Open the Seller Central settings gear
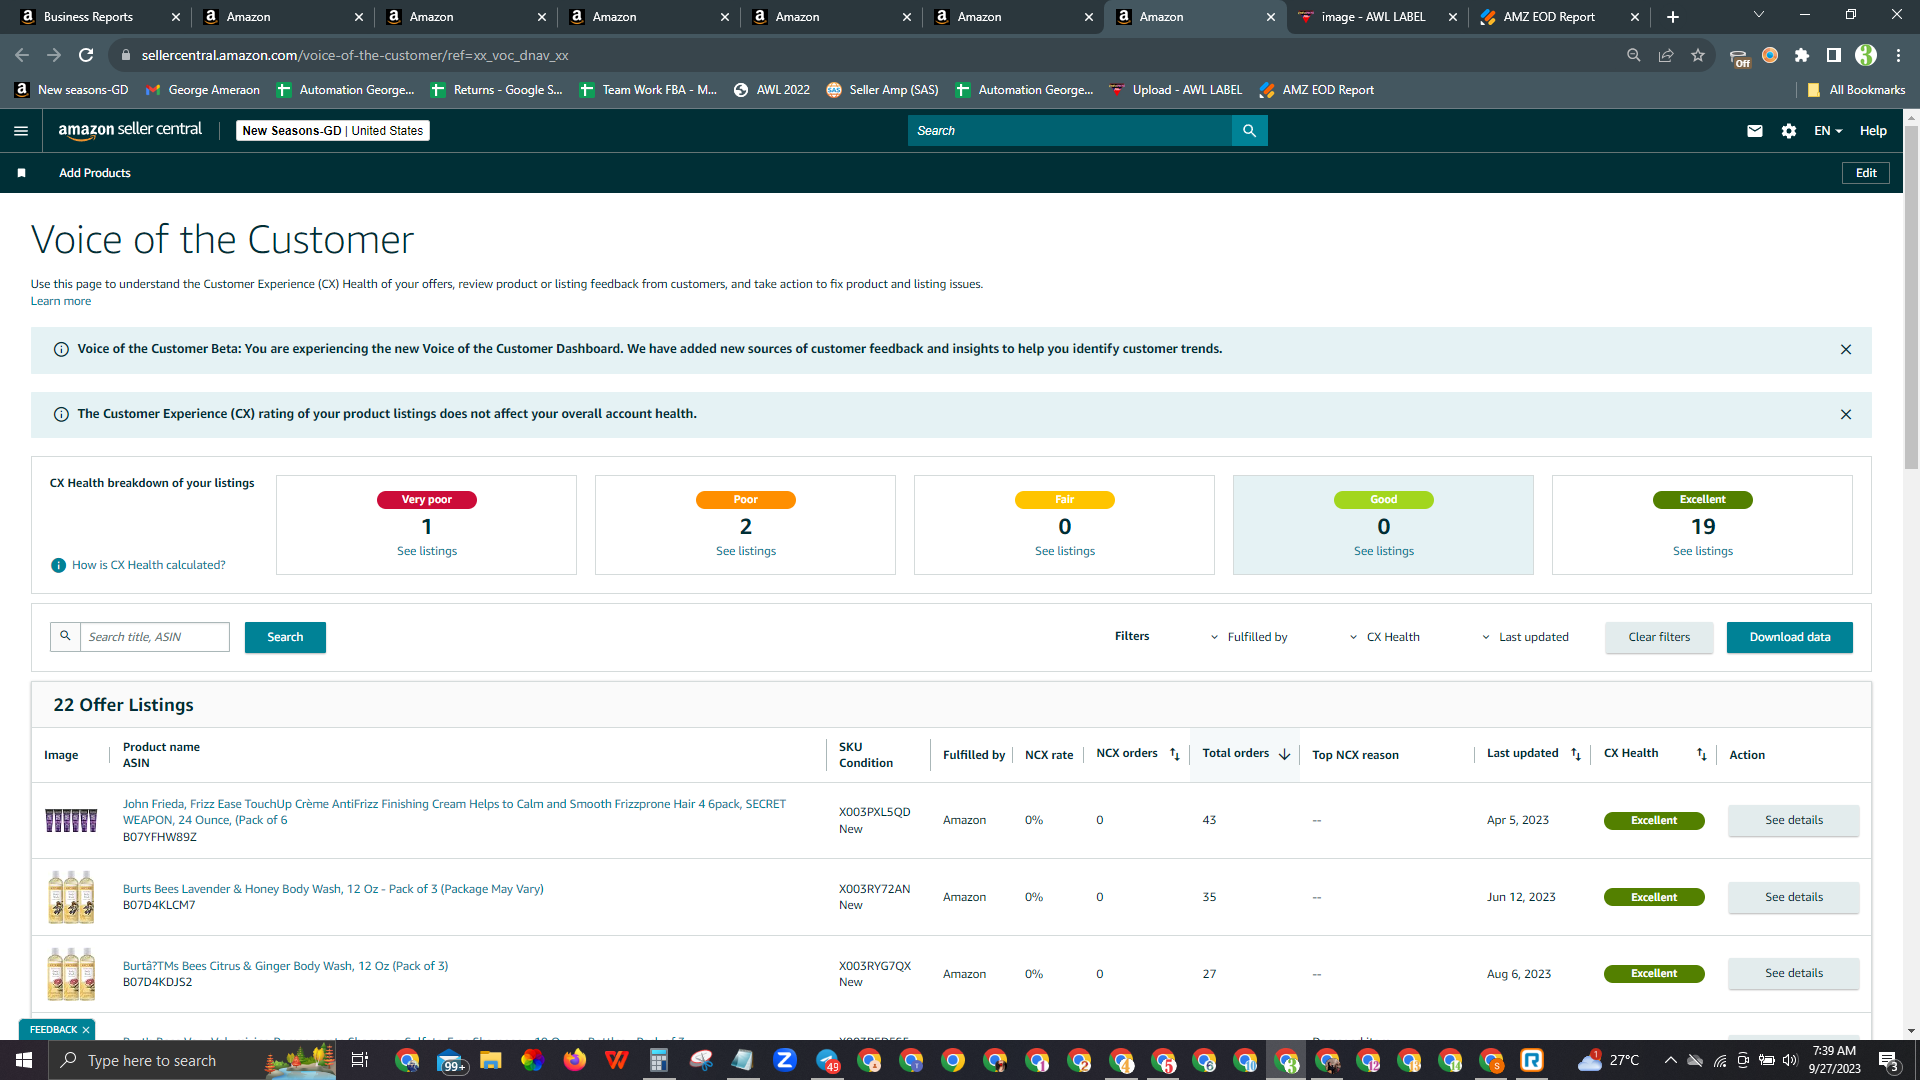 [1789, 131]
